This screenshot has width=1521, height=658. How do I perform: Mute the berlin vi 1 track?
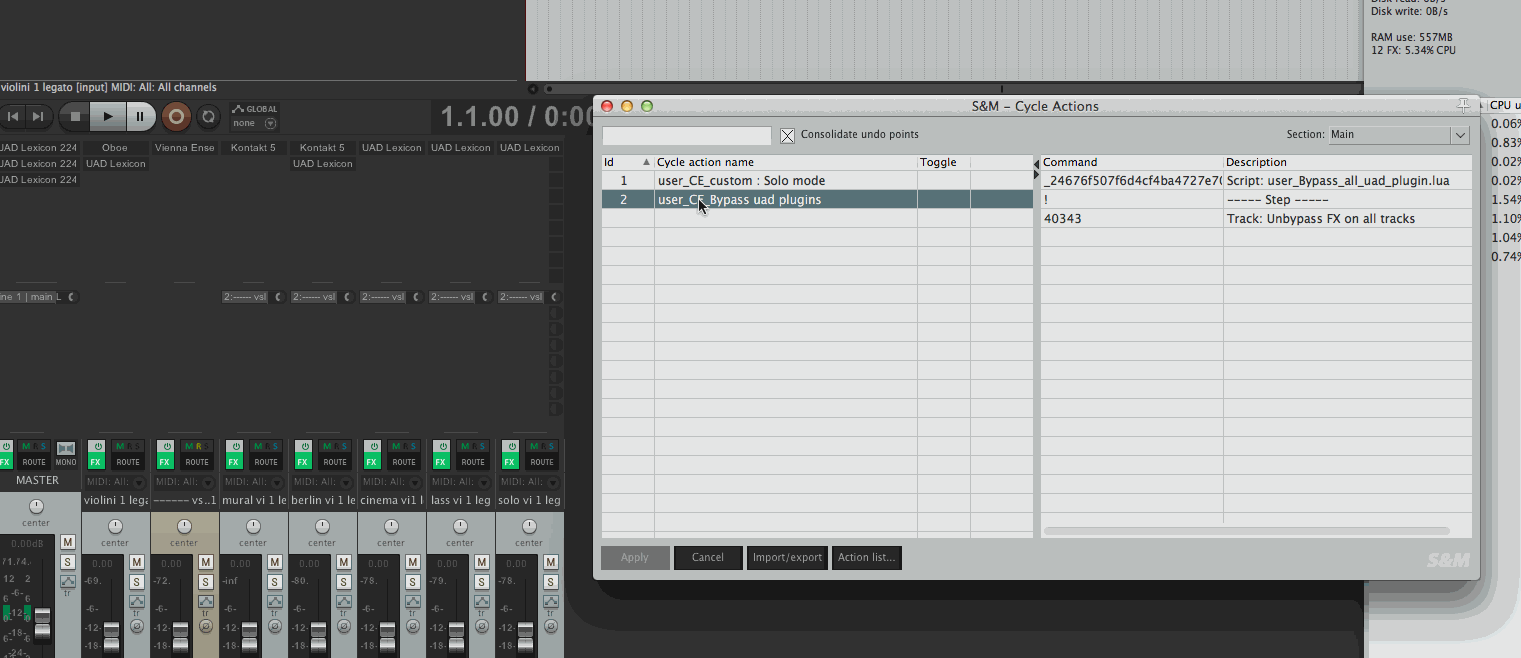coord(343,562)
